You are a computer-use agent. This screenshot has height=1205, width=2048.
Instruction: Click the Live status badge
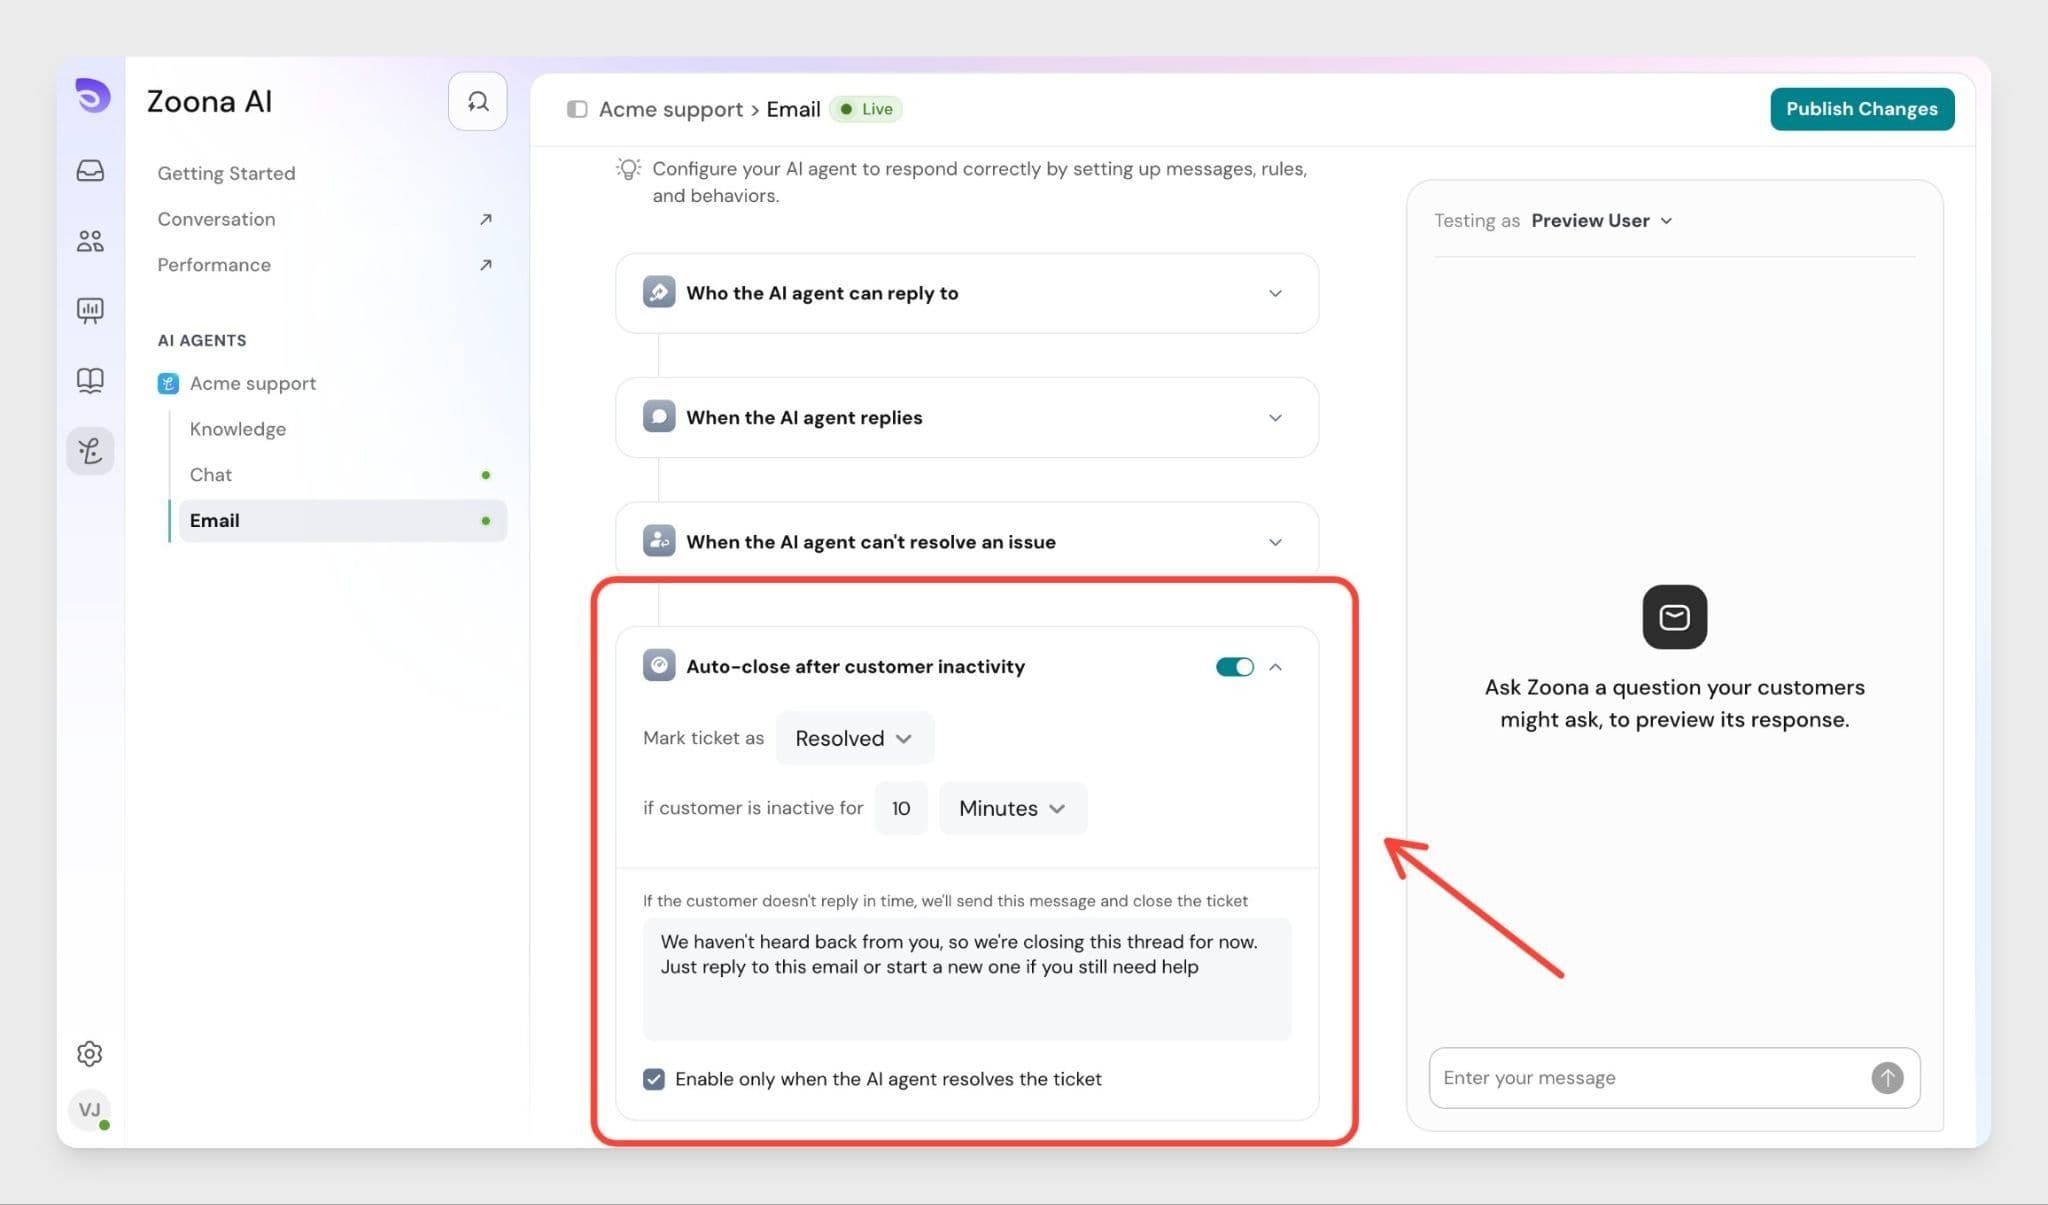pos(866,109)
